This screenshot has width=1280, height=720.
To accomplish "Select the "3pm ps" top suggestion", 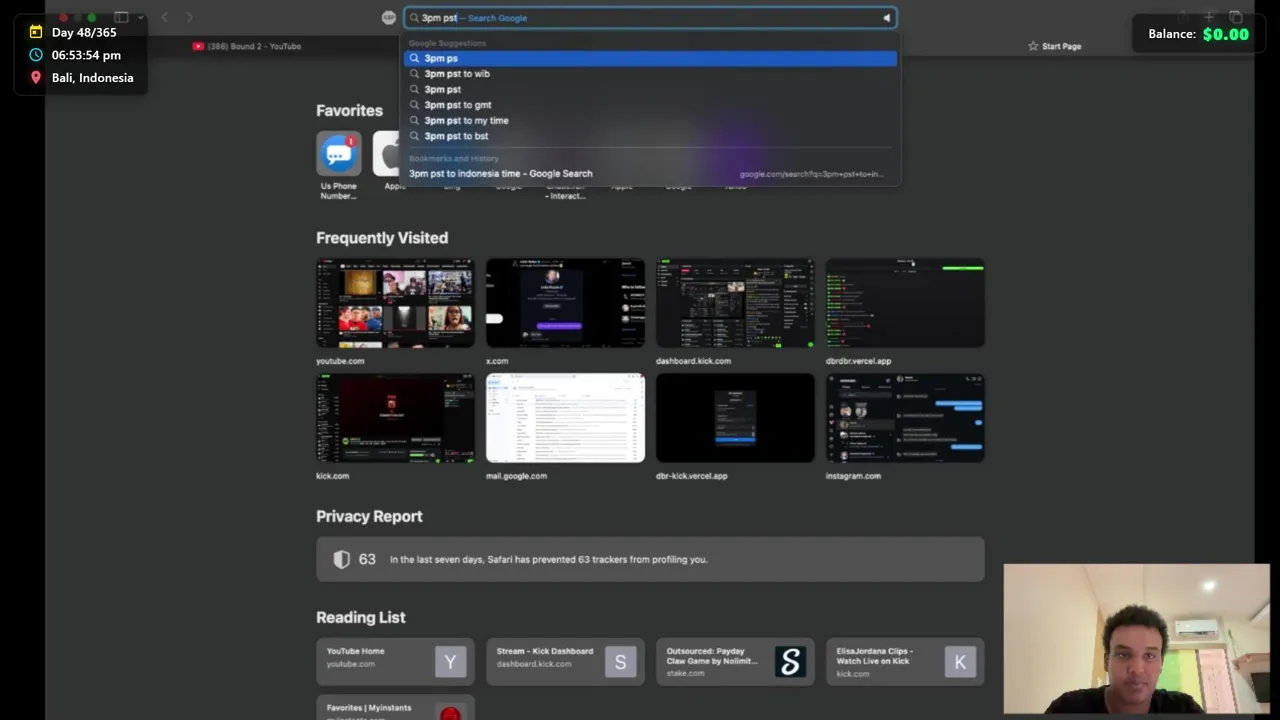I will coord(650,58).
